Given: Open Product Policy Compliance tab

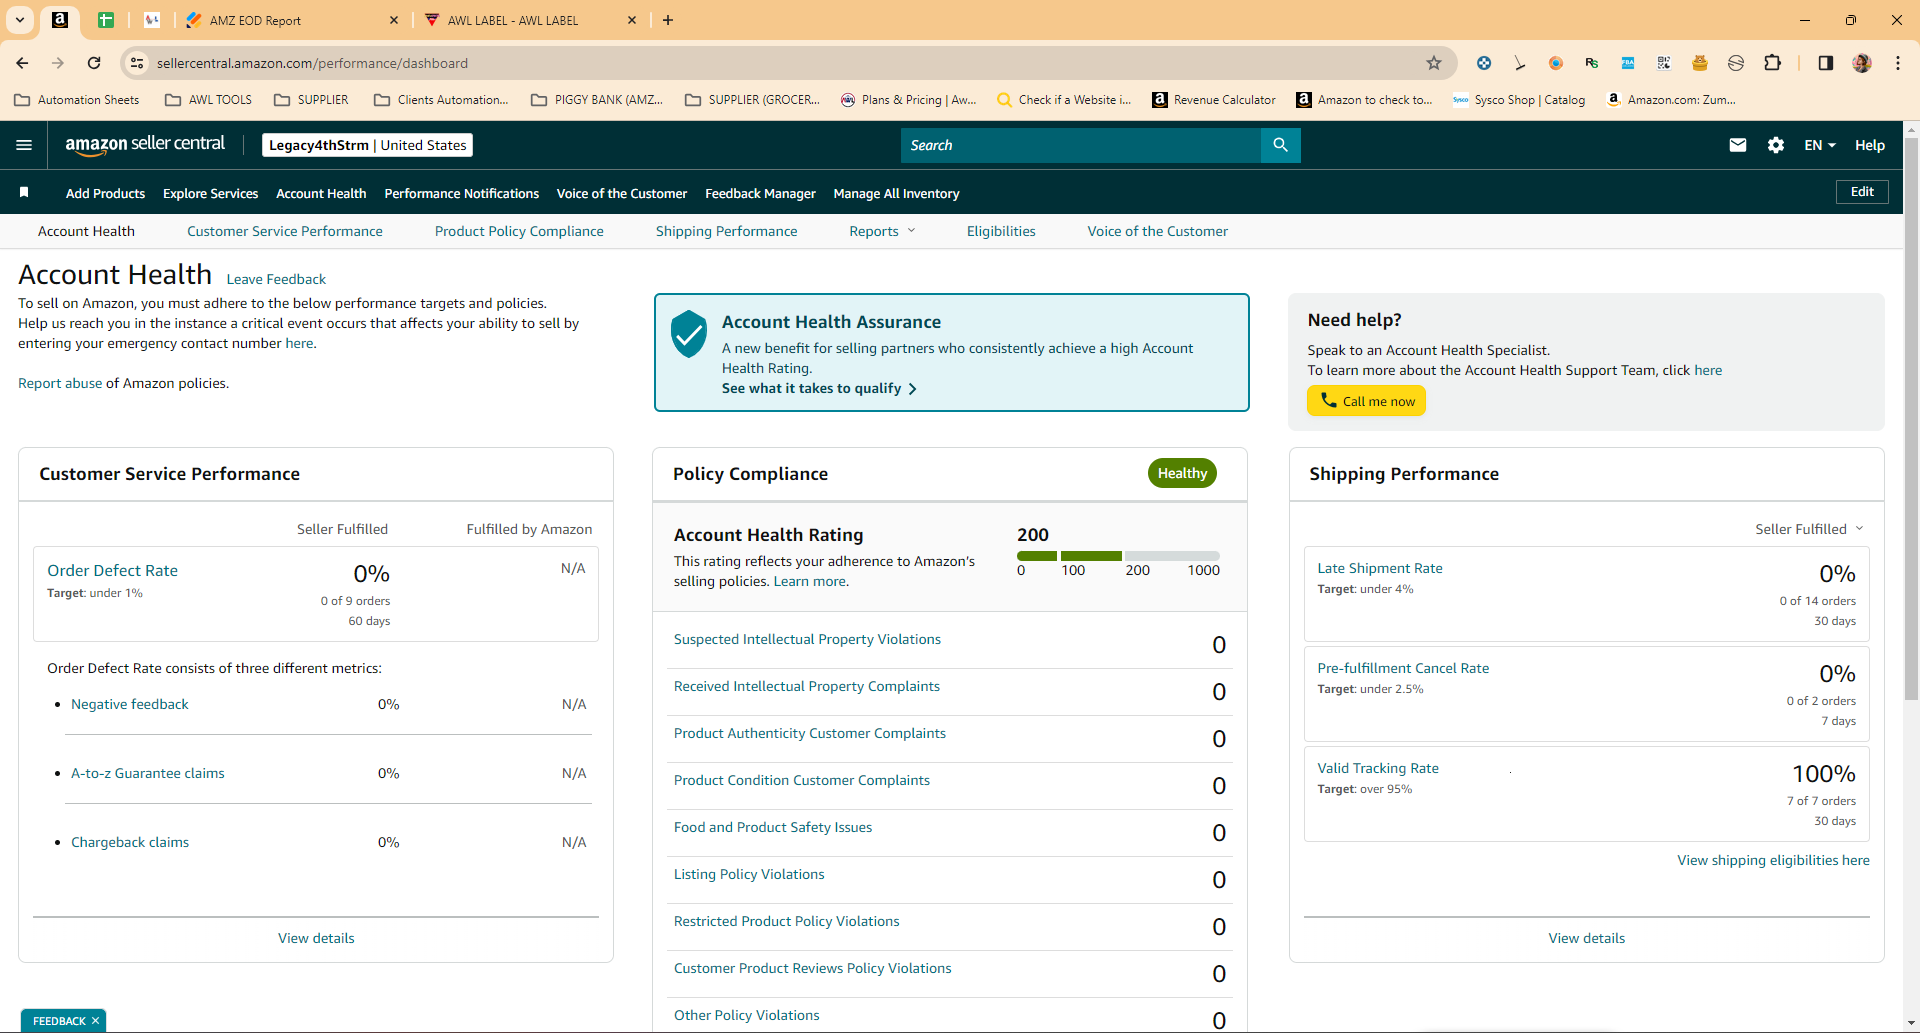Looking at the screenshot, I should pos(519,231).
